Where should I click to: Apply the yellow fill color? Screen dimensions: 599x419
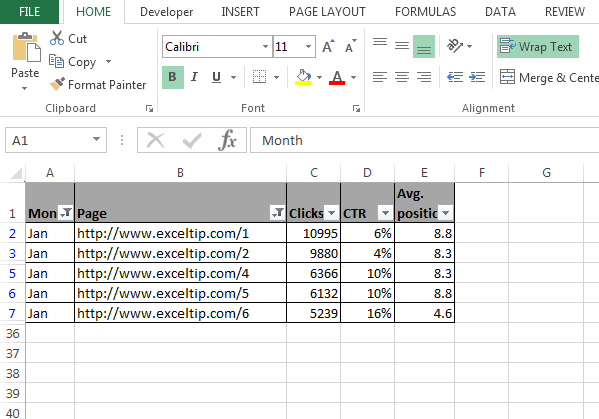click(x=303, y=77)
